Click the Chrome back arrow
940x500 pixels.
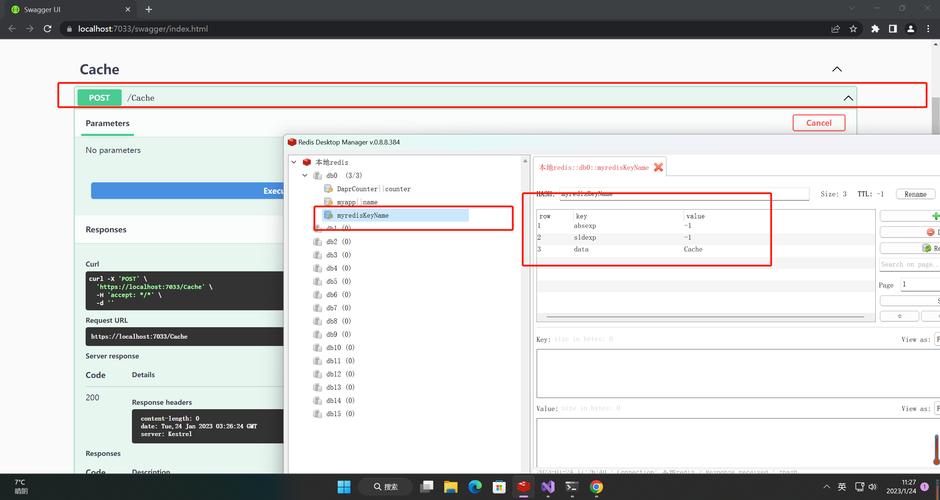(12, 29)
